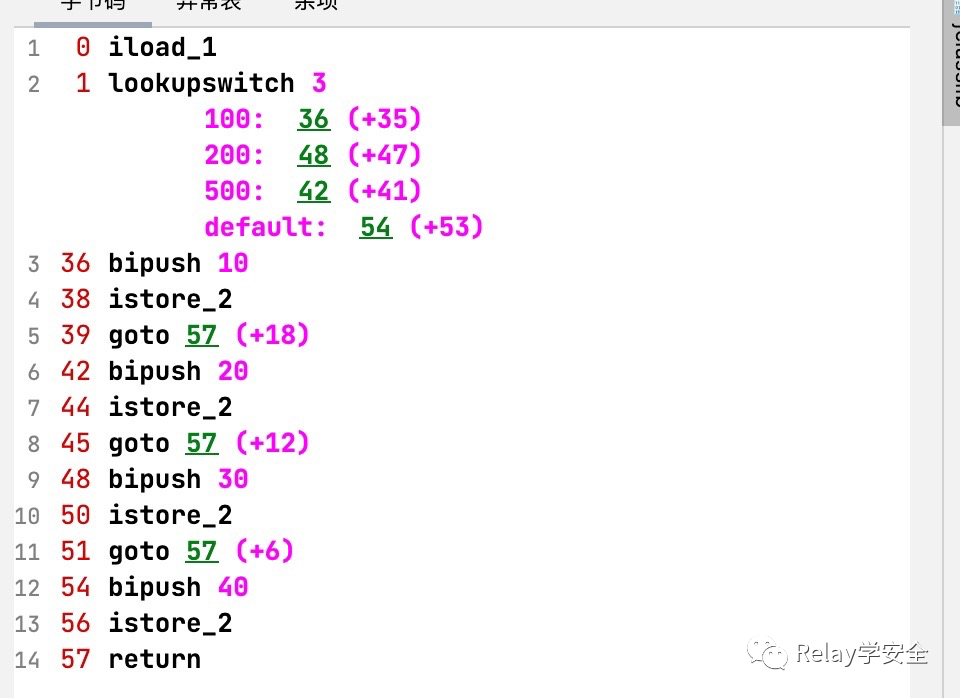Select the iload_1 instruction
Viewport: 960px width, 698px height.
(163, 47)
